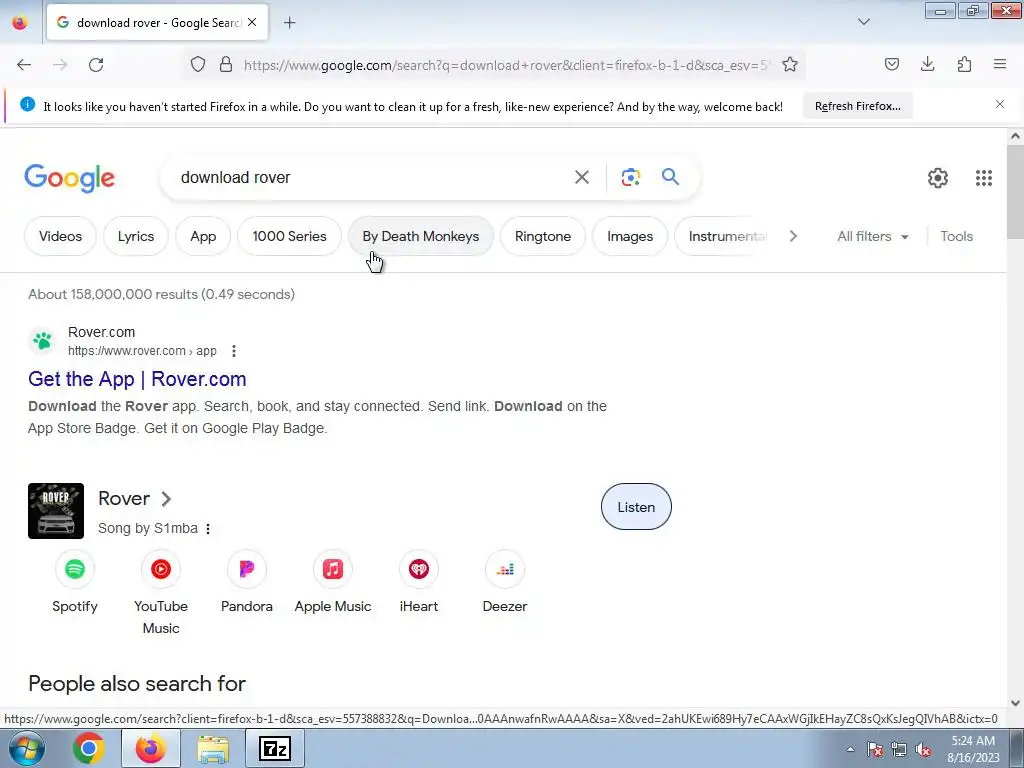The width and height of the screenshot is (1024, 768).
Task: Open the All filters dropdown
Action: (x=872, y=236)
